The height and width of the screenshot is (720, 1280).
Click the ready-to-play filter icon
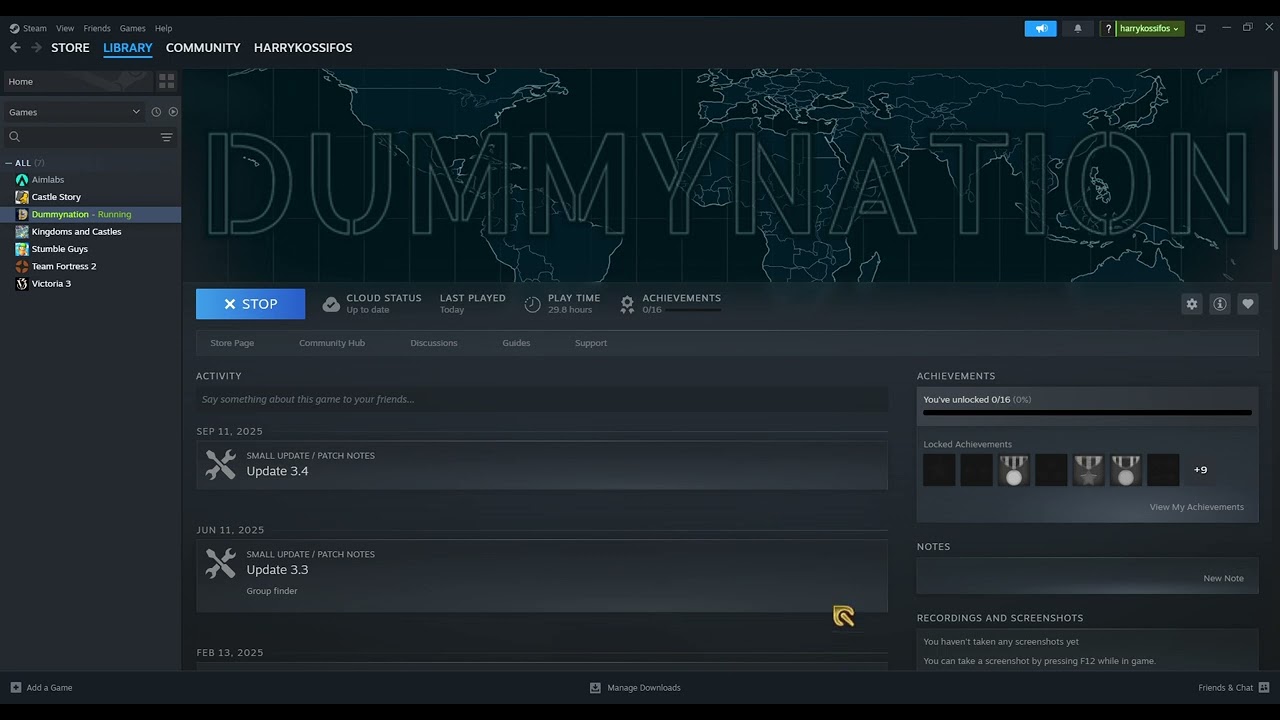point(173,112)
